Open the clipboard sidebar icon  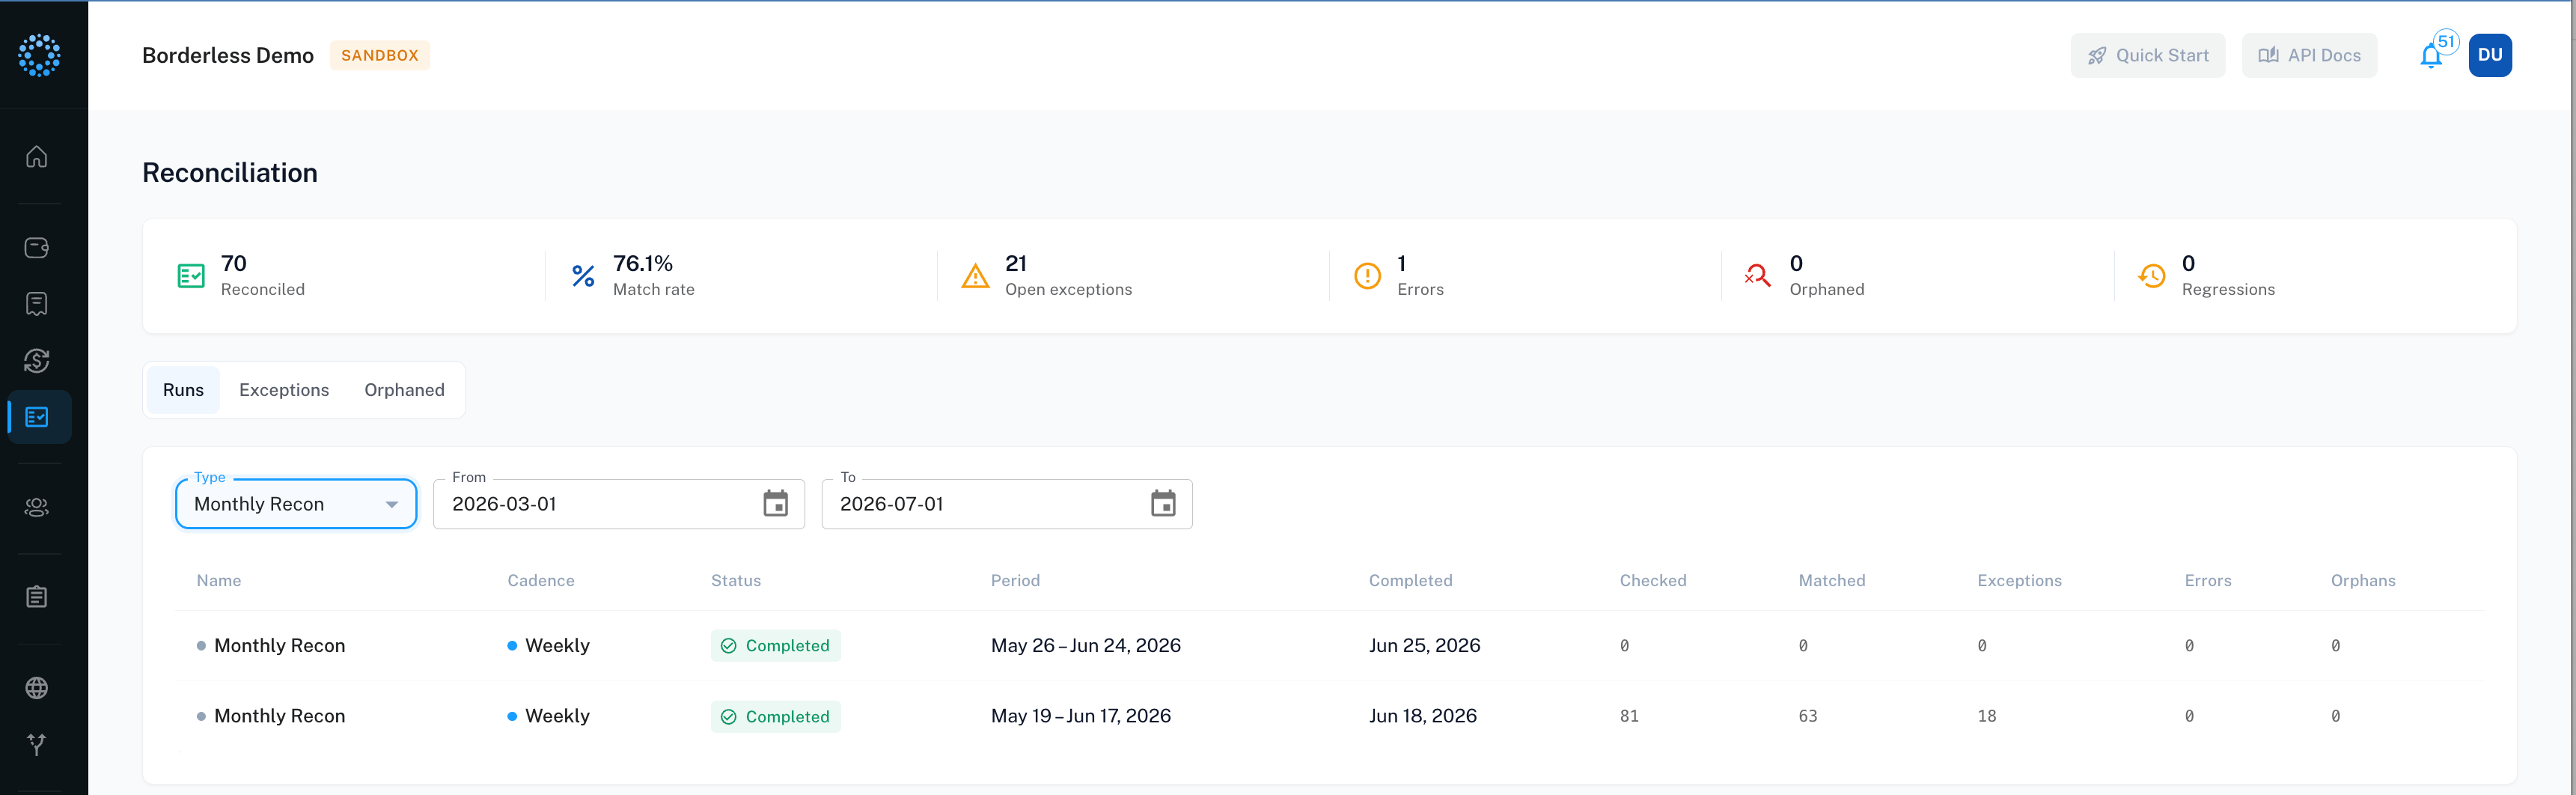pos(37,598)
